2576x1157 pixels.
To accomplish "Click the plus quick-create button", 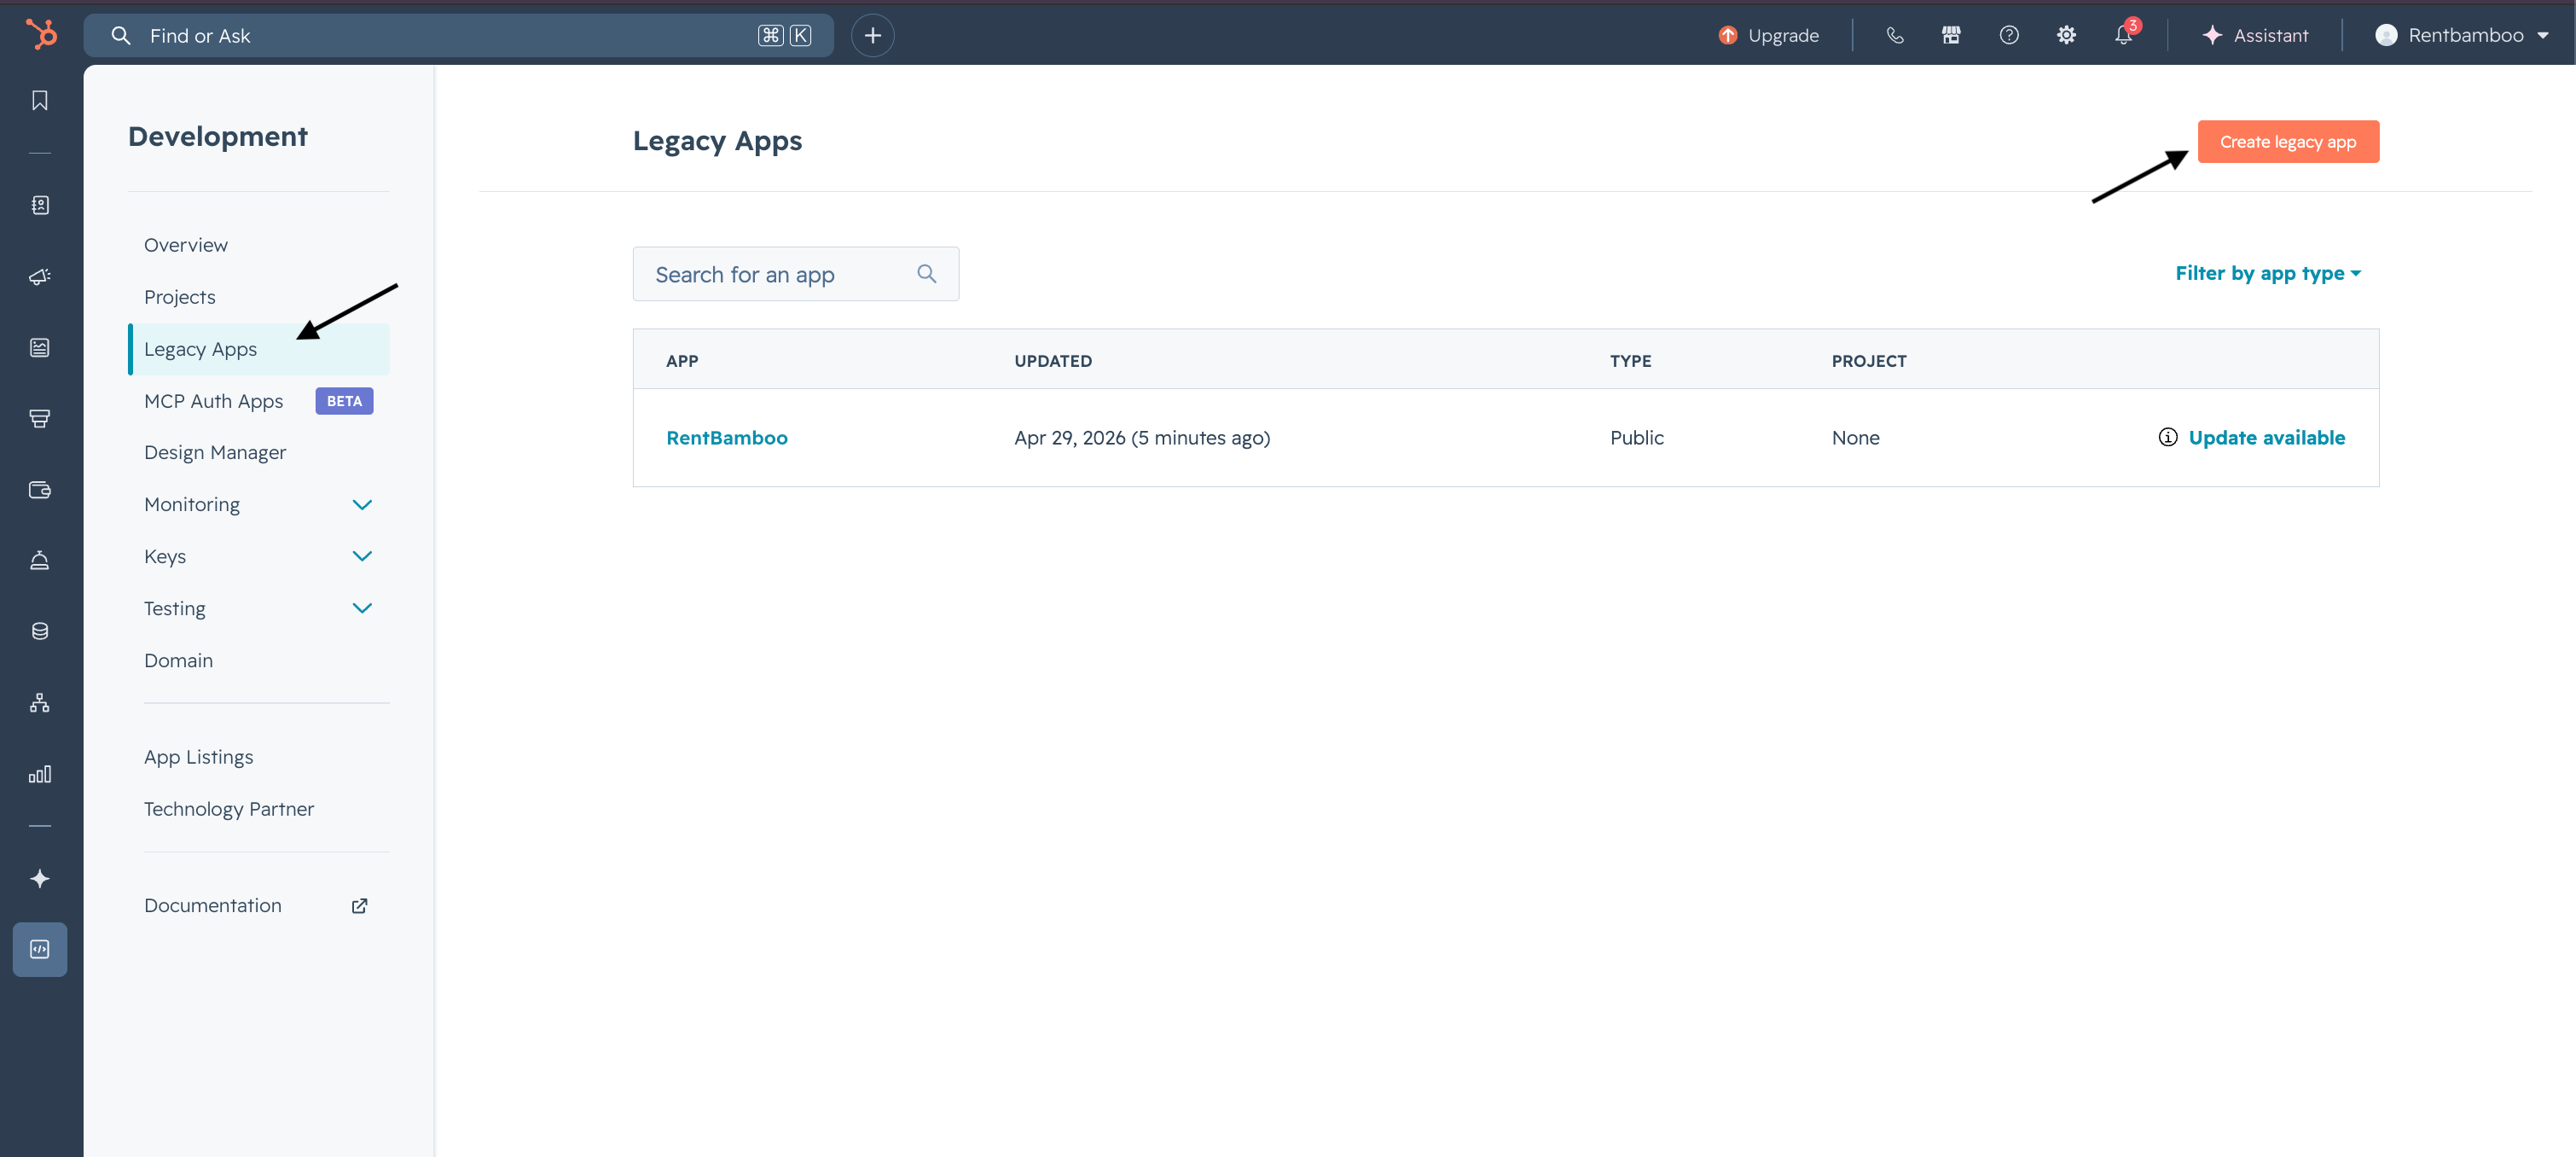I will click(873, 36).
